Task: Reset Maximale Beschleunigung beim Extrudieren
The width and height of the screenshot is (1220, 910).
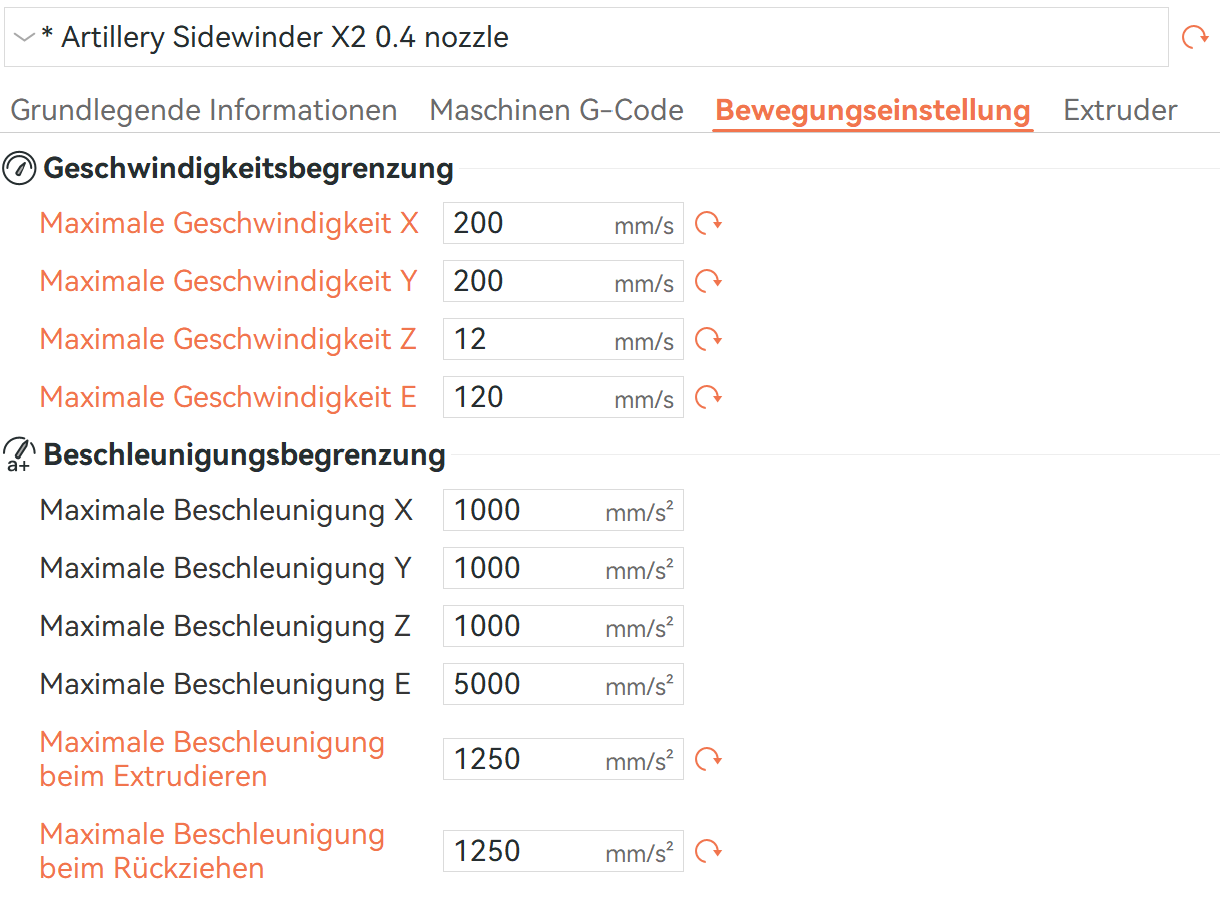Action: (x=708, y=758)
